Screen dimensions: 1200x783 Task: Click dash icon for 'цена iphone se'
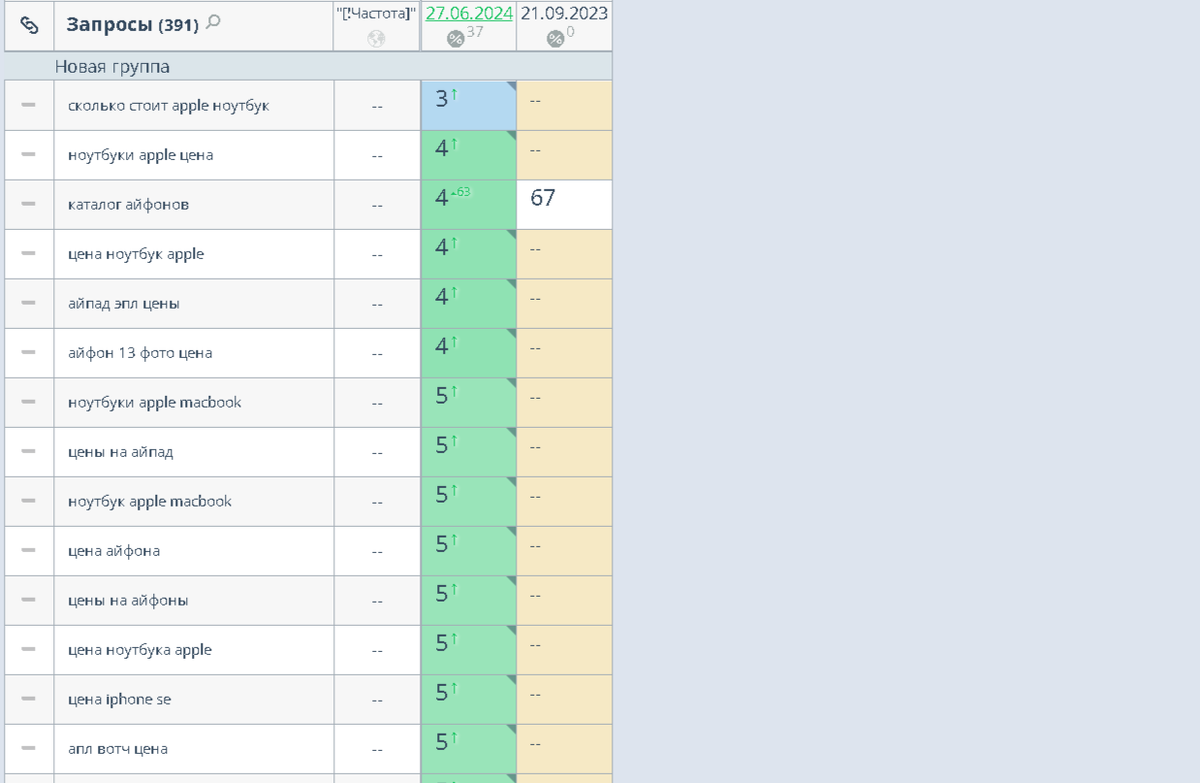[29, 699]
